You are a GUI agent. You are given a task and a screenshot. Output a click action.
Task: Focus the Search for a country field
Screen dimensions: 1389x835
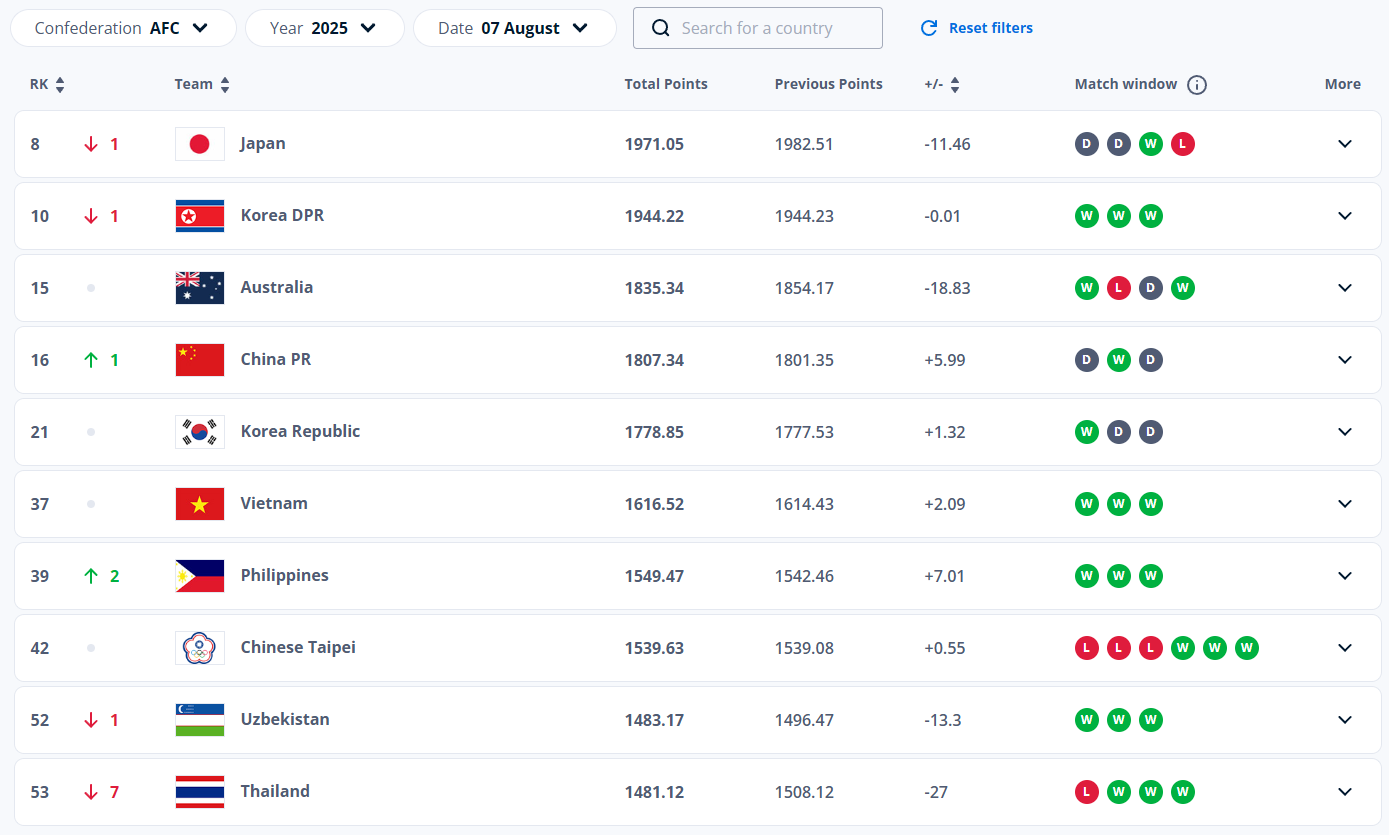pos(770,28)
